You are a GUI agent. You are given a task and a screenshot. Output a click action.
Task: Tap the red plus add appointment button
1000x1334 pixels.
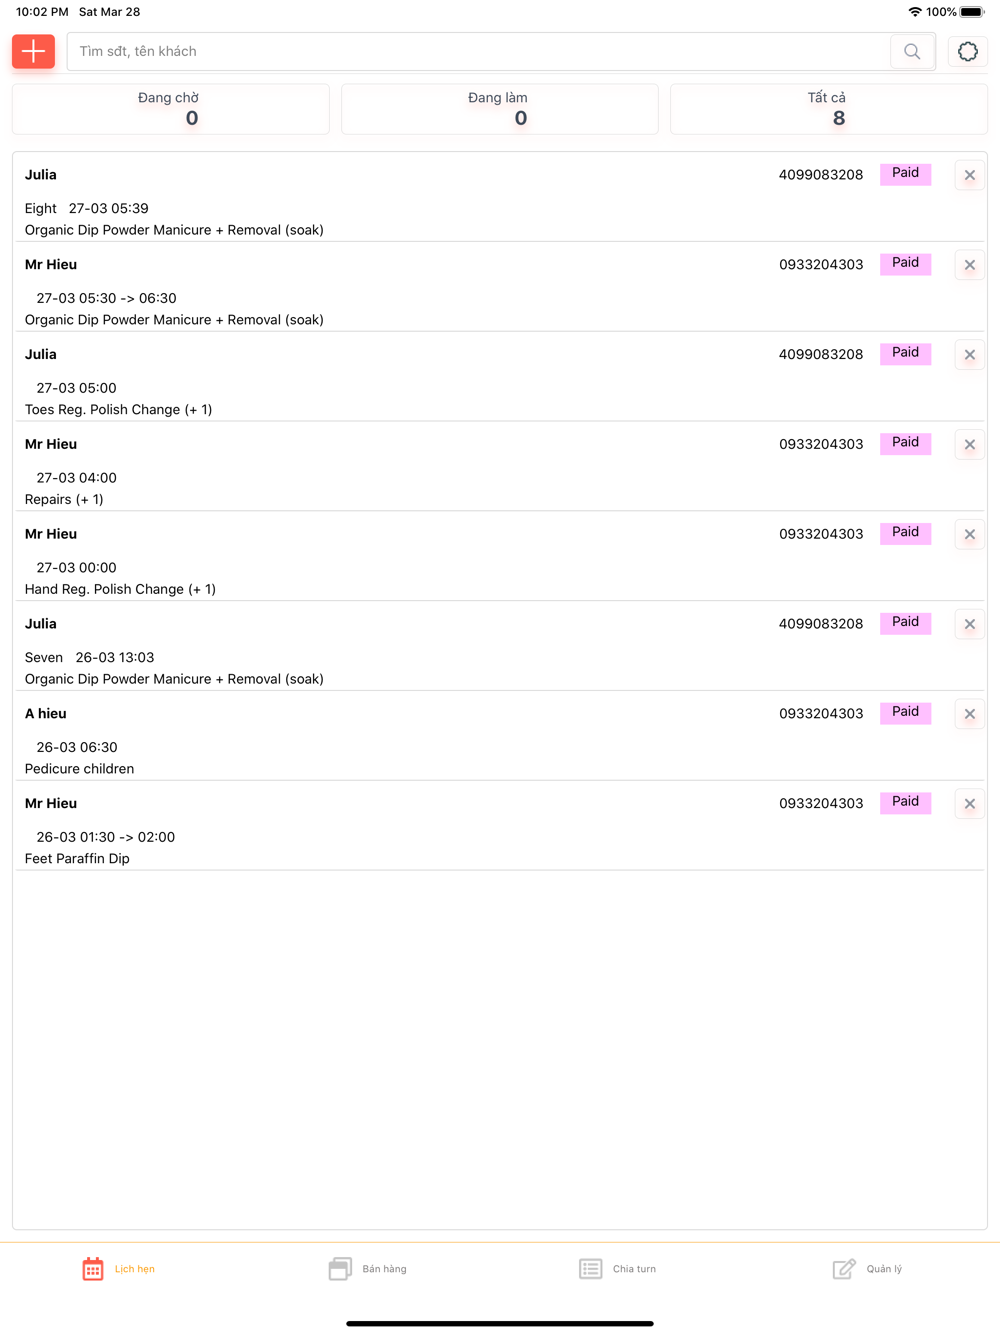(33, 51)
